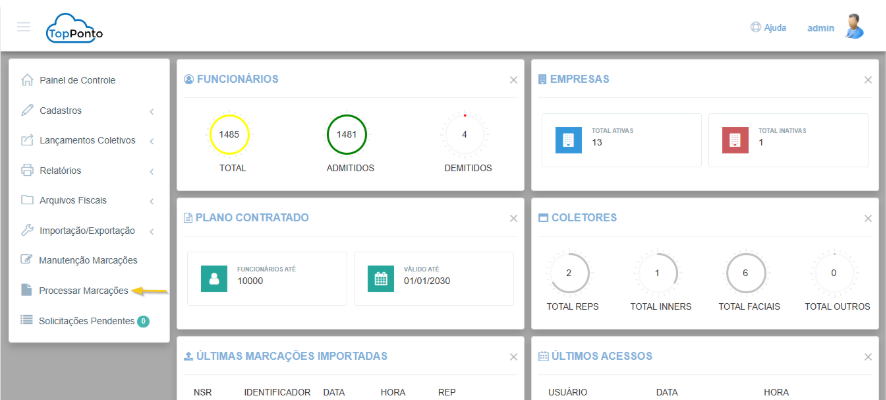The image size is (886, 400).
Task: Click the green employee limit person icon
Action: (213, 278)
